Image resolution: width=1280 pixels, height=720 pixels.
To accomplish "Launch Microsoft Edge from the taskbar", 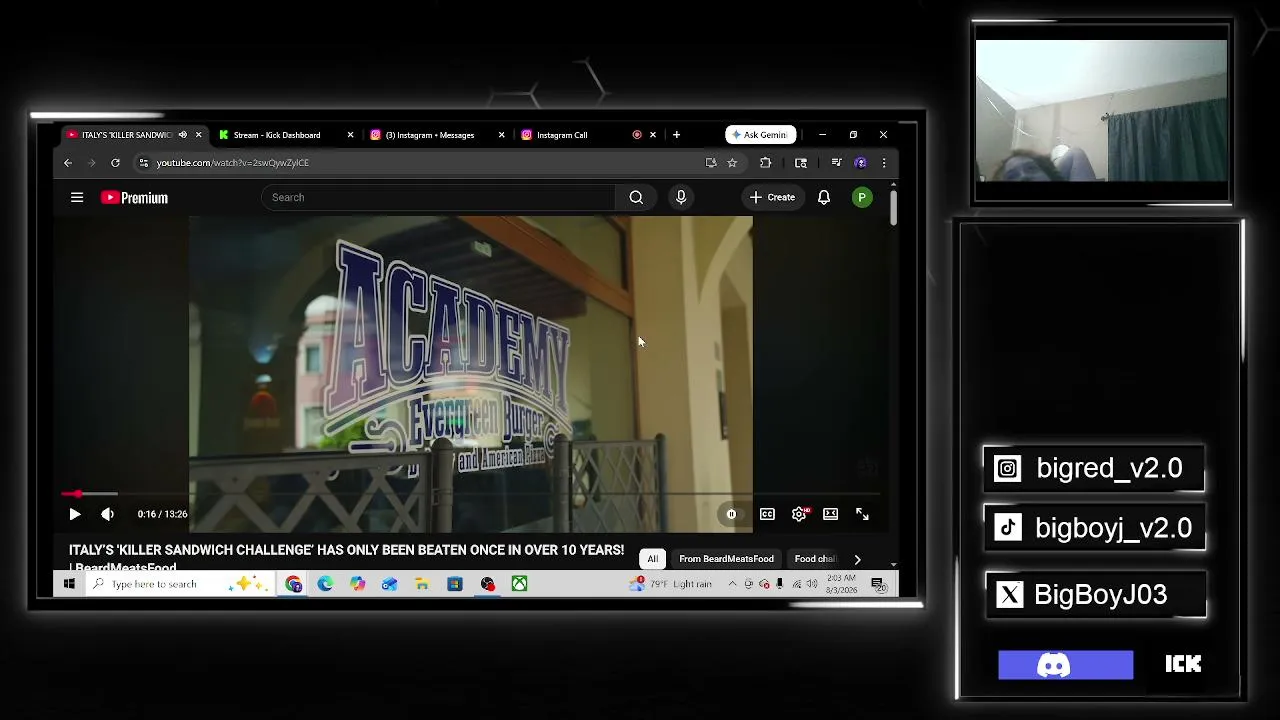I will pyautogui.click(x=325, y=584).
